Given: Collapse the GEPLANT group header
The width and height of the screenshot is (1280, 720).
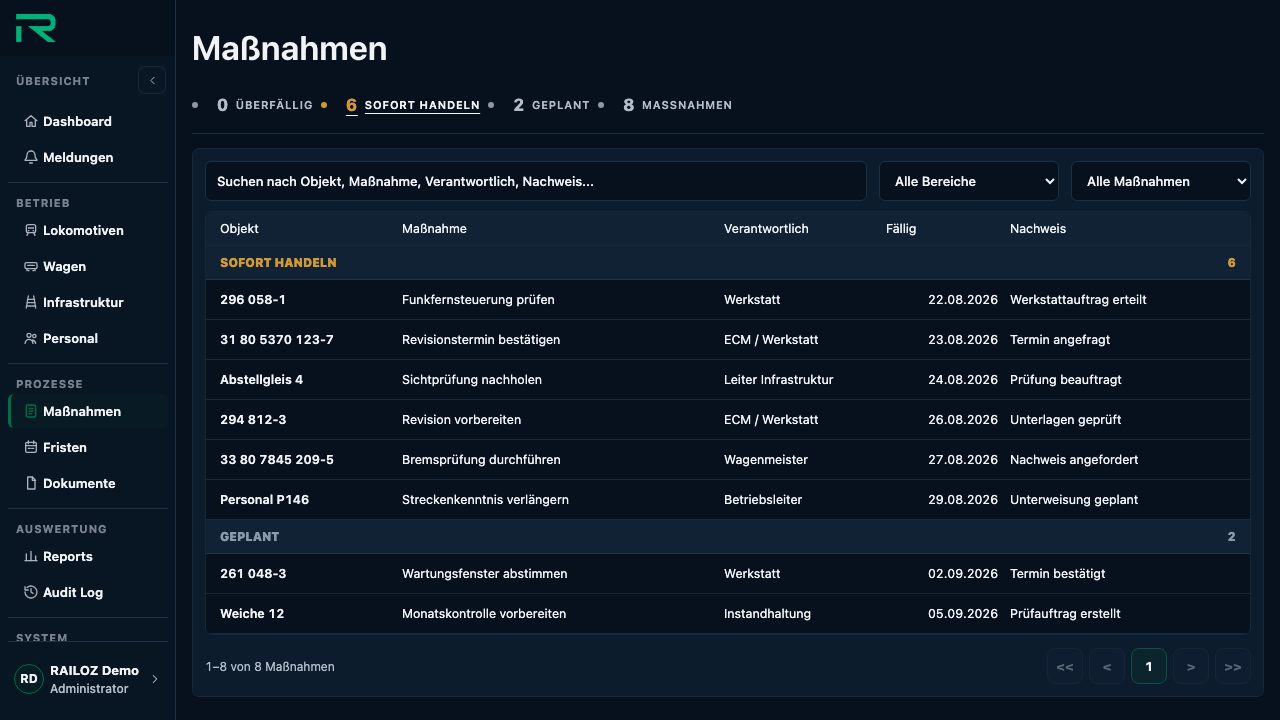Looking at the screenshot, I should pos(728,537).
